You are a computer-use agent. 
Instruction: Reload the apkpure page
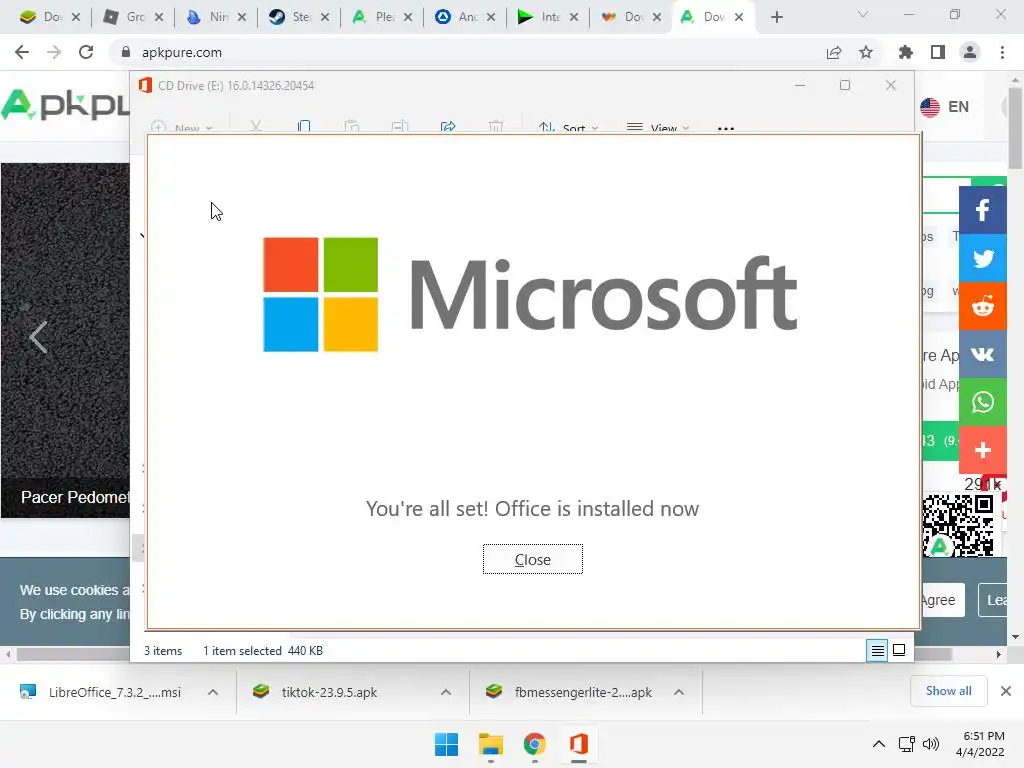pos(86,52)
